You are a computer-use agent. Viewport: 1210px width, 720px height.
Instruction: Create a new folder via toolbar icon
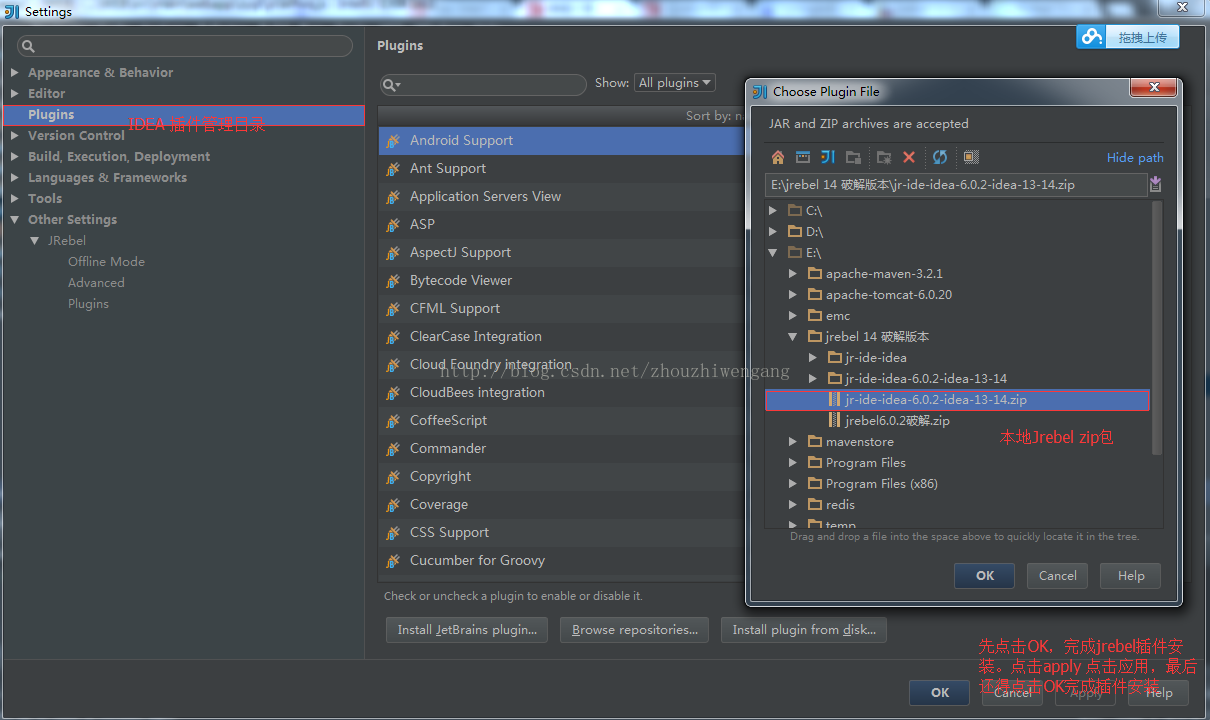click(x=884, y=157)
